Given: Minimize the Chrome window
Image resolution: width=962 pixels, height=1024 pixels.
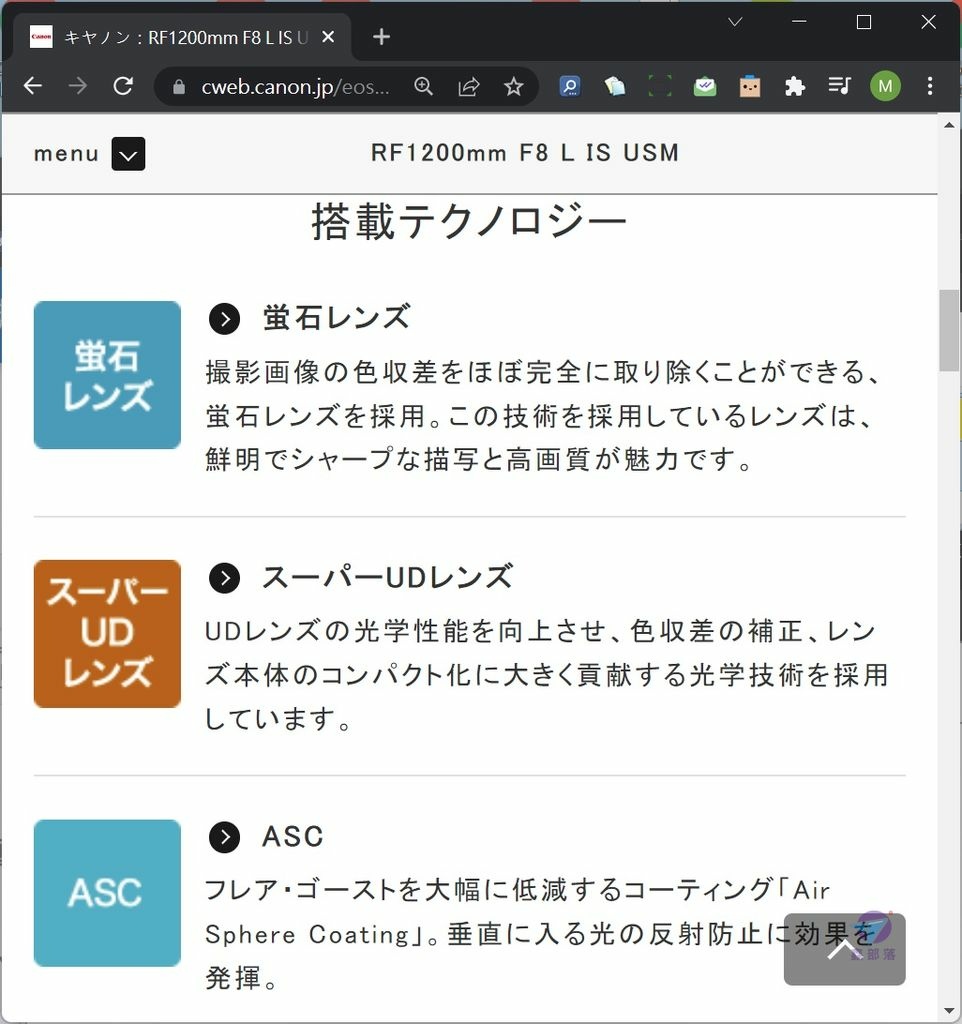Looking at the screenshot, I should [x=799, y=22].
